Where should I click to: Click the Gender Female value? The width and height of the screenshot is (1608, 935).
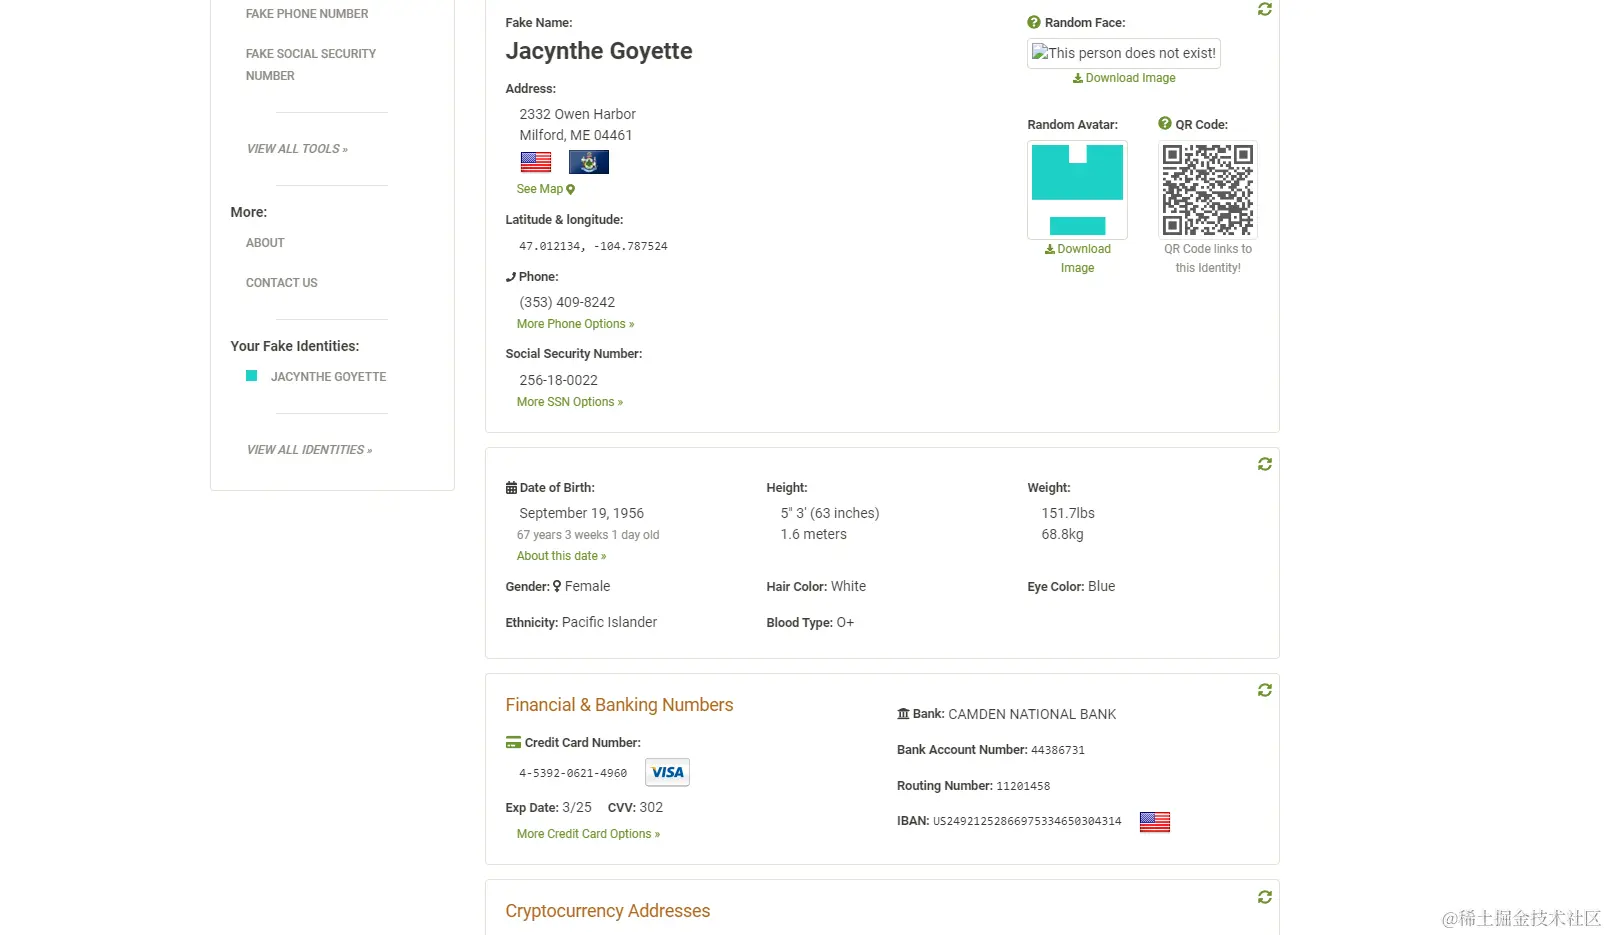point(587,586)
